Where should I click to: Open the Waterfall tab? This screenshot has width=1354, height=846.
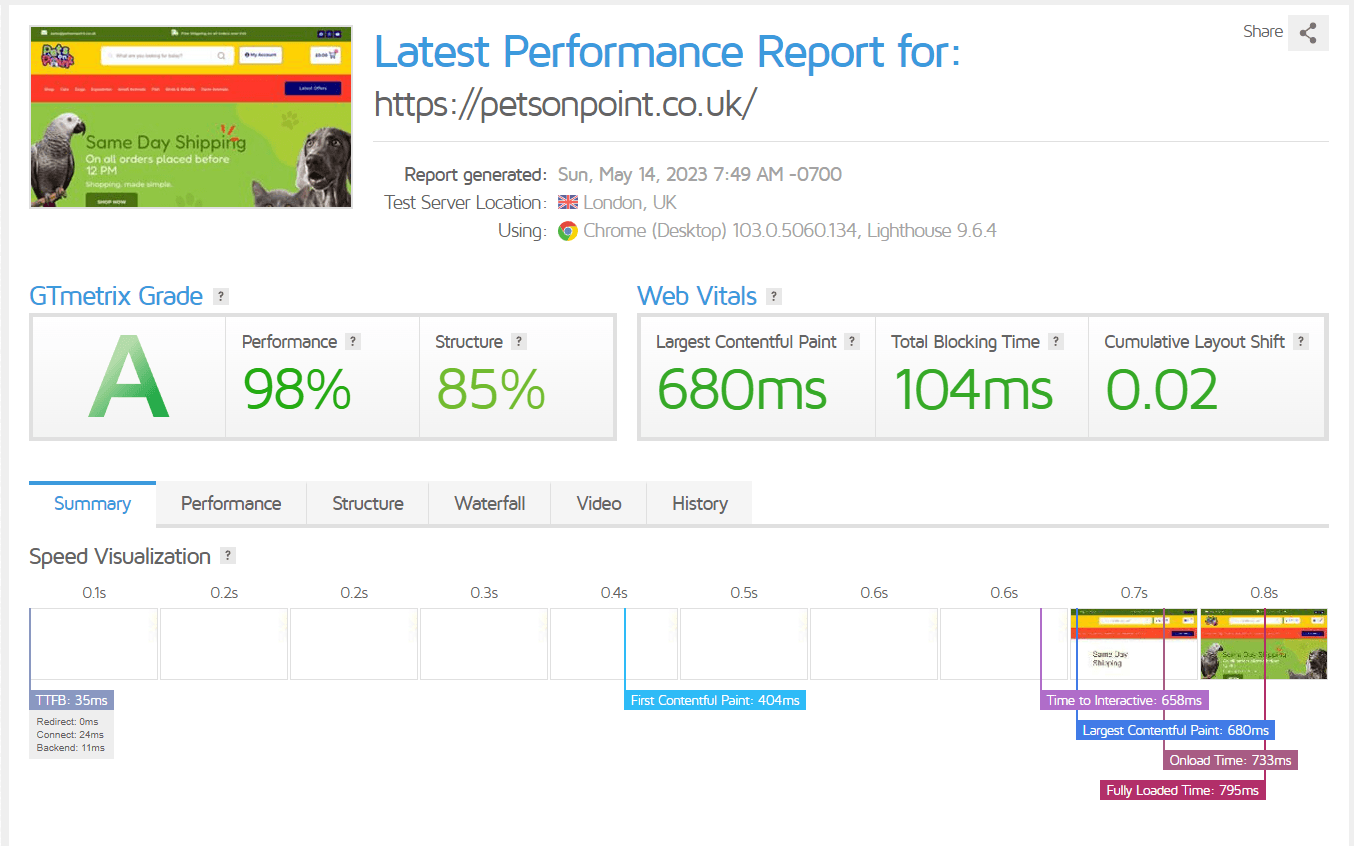pos(489,503)
